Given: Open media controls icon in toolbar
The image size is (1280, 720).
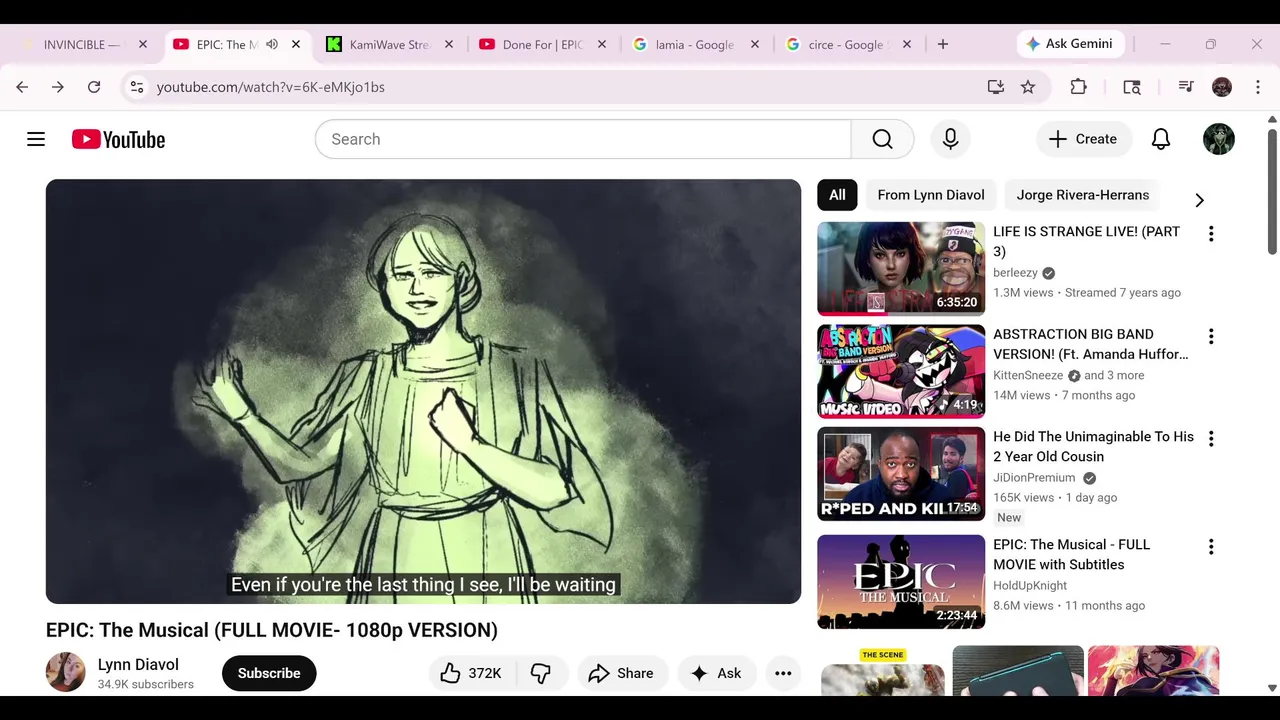Looking at the screenshot, I should pyautogui.click(x=1186, y=87).
